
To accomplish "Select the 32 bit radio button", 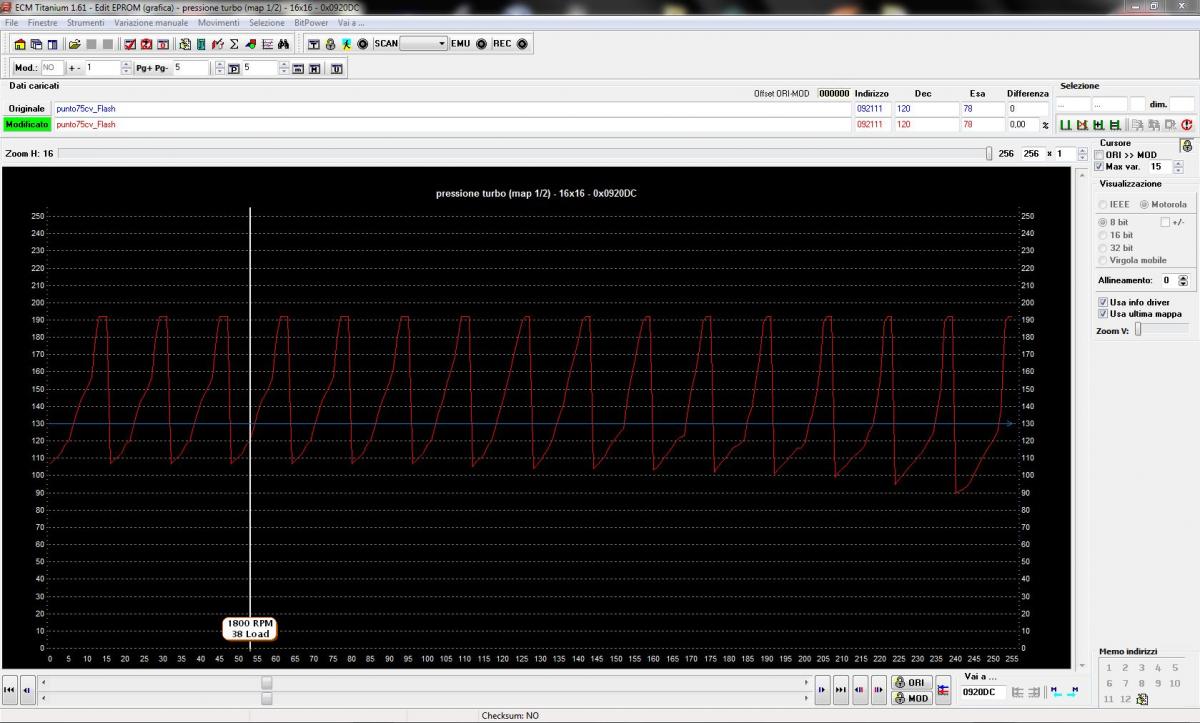I will [x=1103, y=248].
